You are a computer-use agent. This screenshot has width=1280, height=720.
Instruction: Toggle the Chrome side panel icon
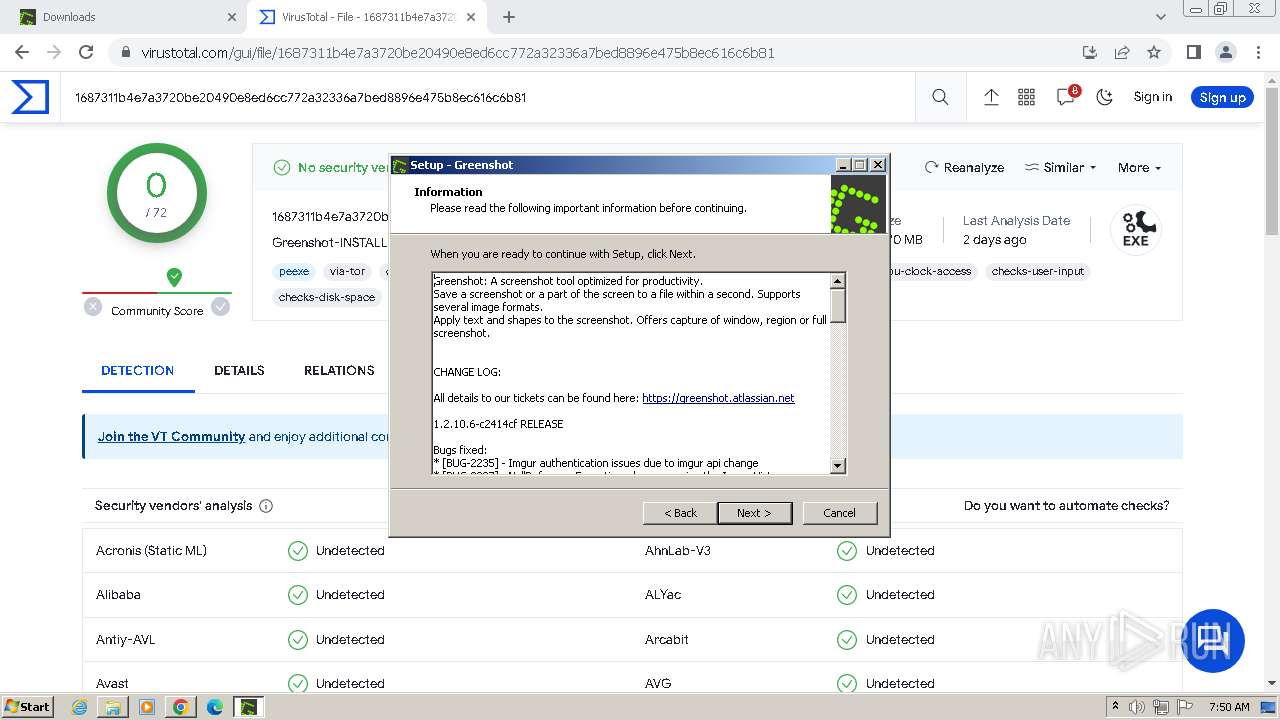click(1193, 53)
